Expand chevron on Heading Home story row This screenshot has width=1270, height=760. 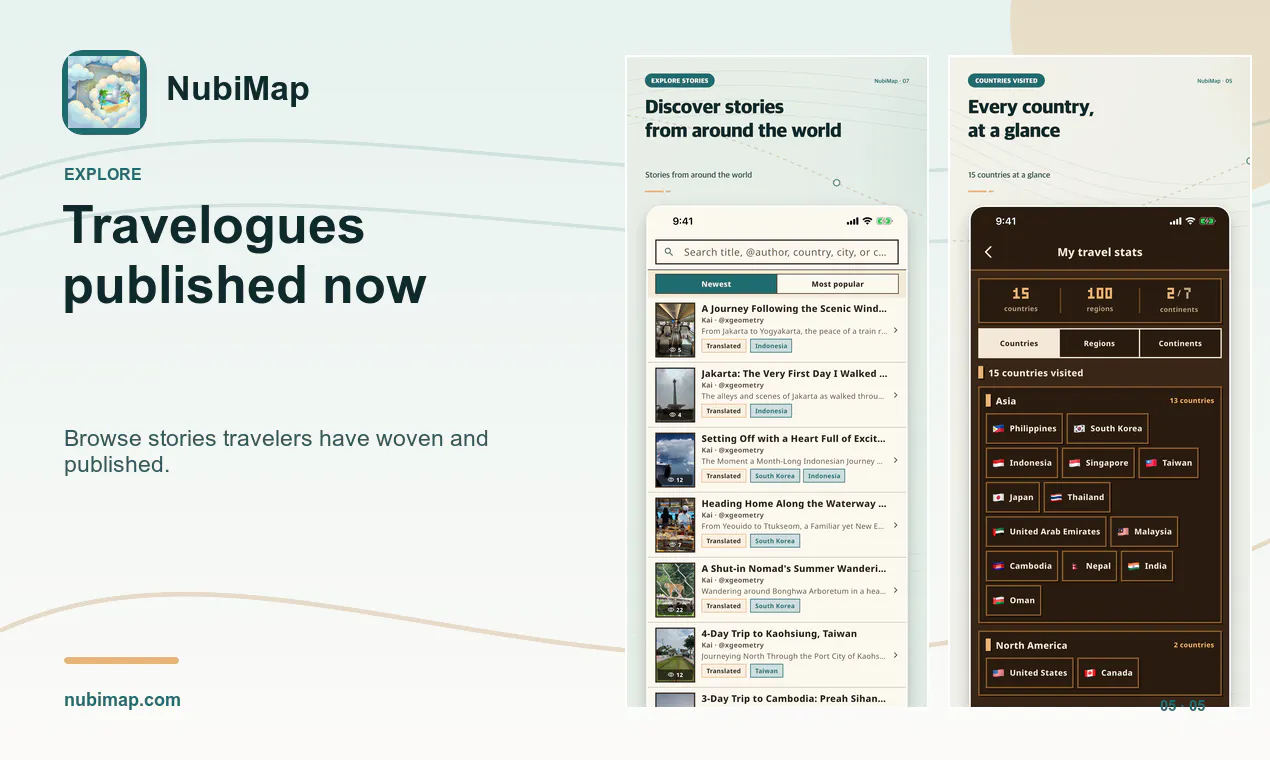point(895,525)
